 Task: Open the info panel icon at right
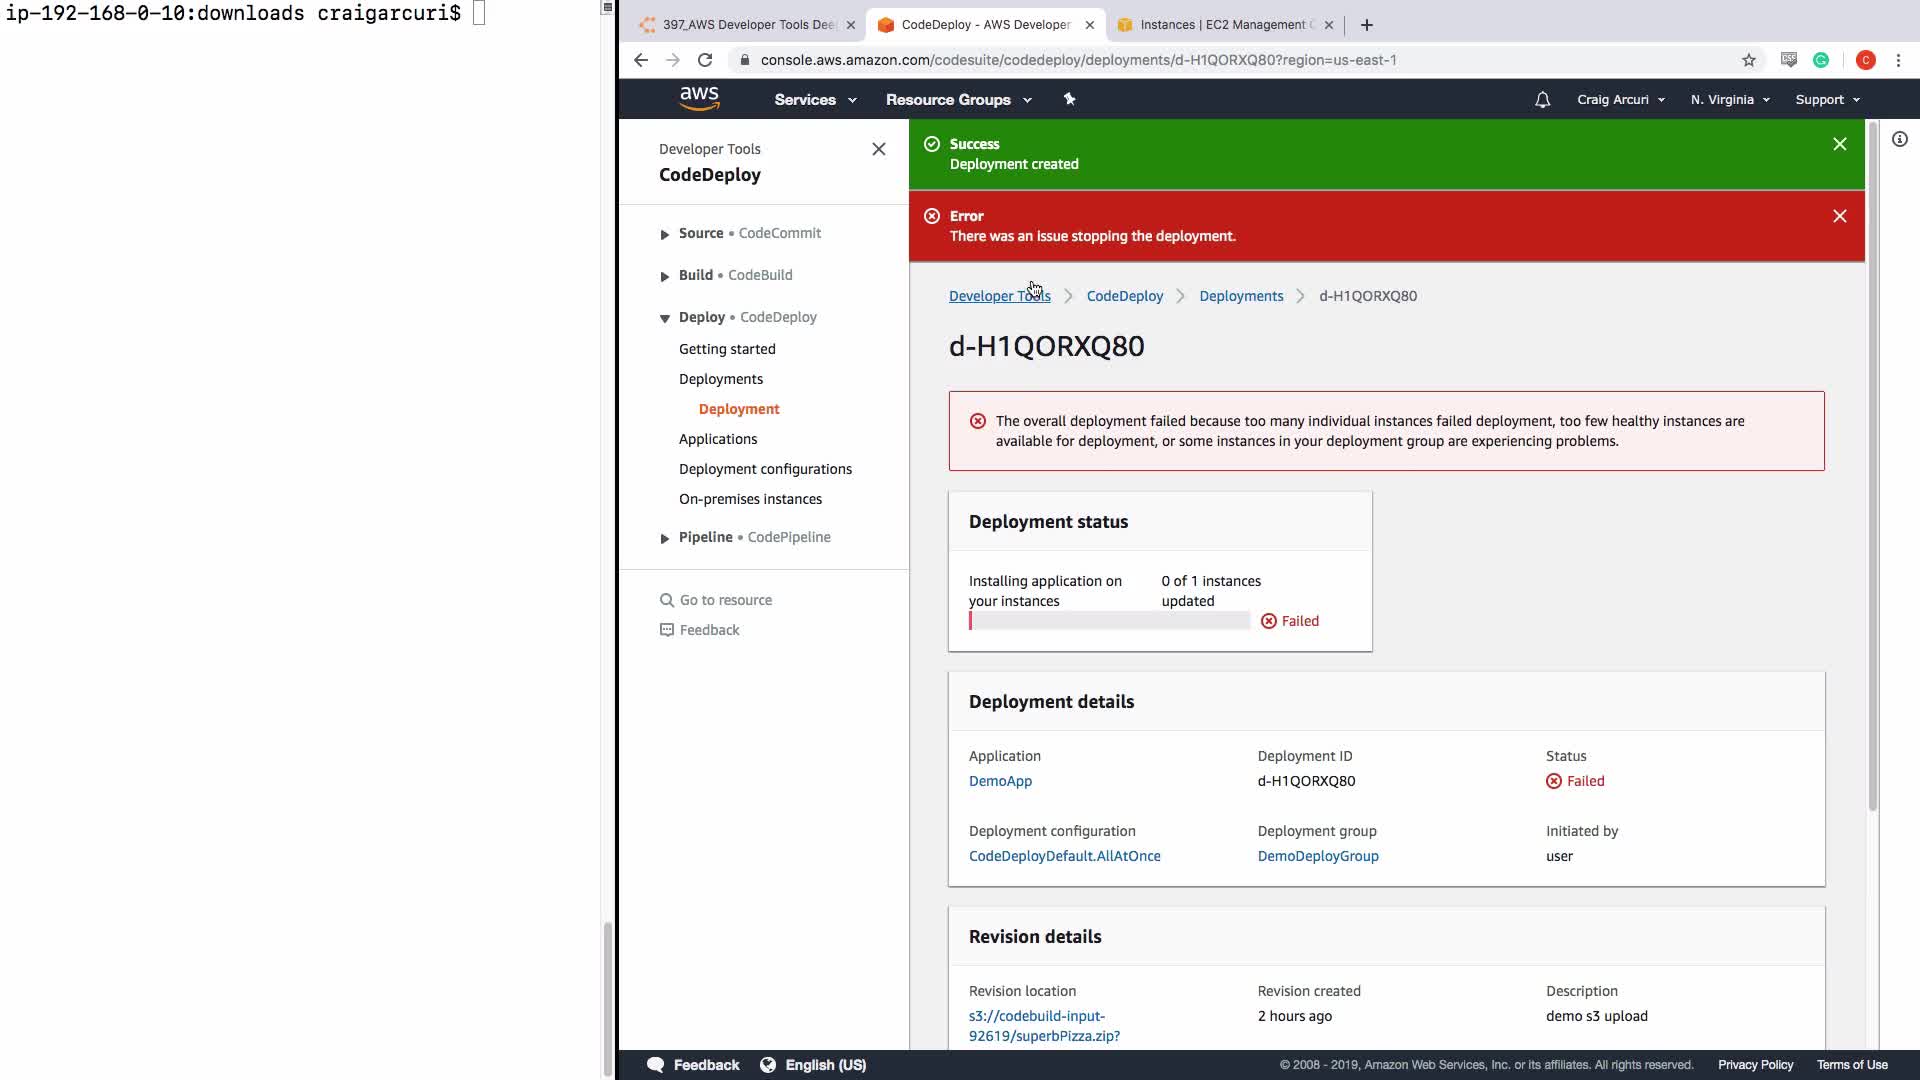coord(1899,140)
